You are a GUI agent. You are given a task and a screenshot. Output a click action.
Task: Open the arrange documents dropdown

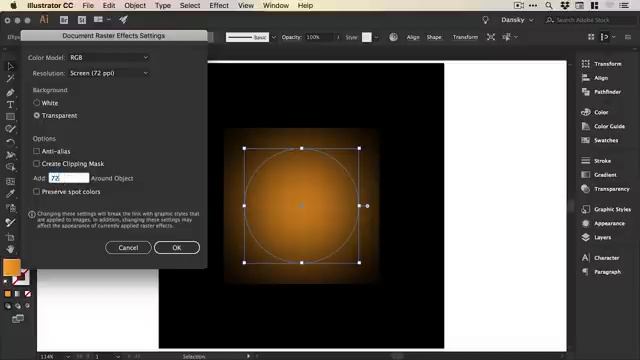click(102, 19)
